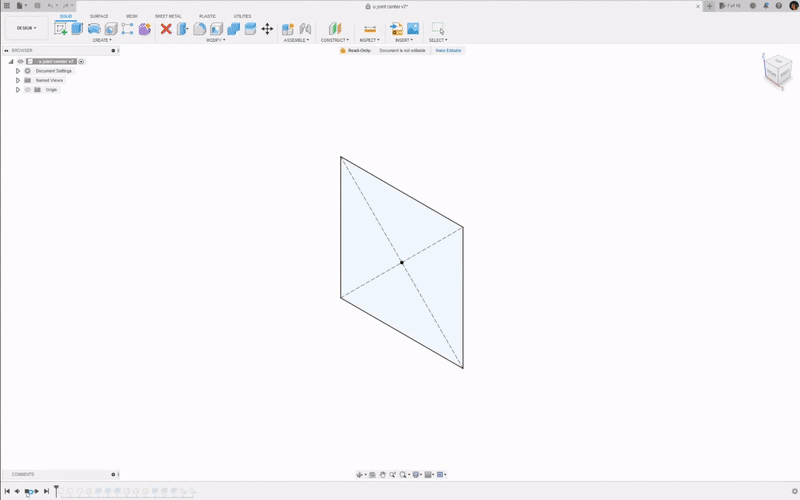Click the Select tool icon

tap(438, 29)
